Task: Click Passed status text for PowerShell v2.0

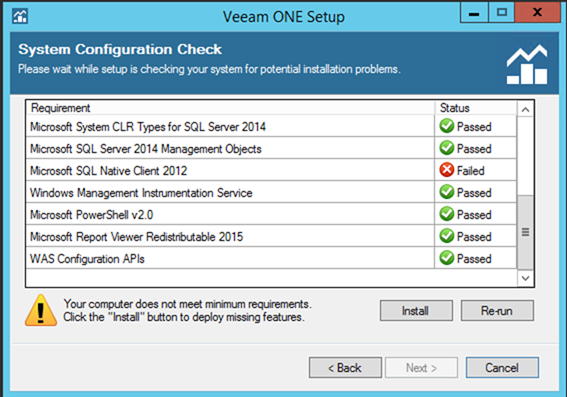Action: pyautogui.click(x=474, y=215)
